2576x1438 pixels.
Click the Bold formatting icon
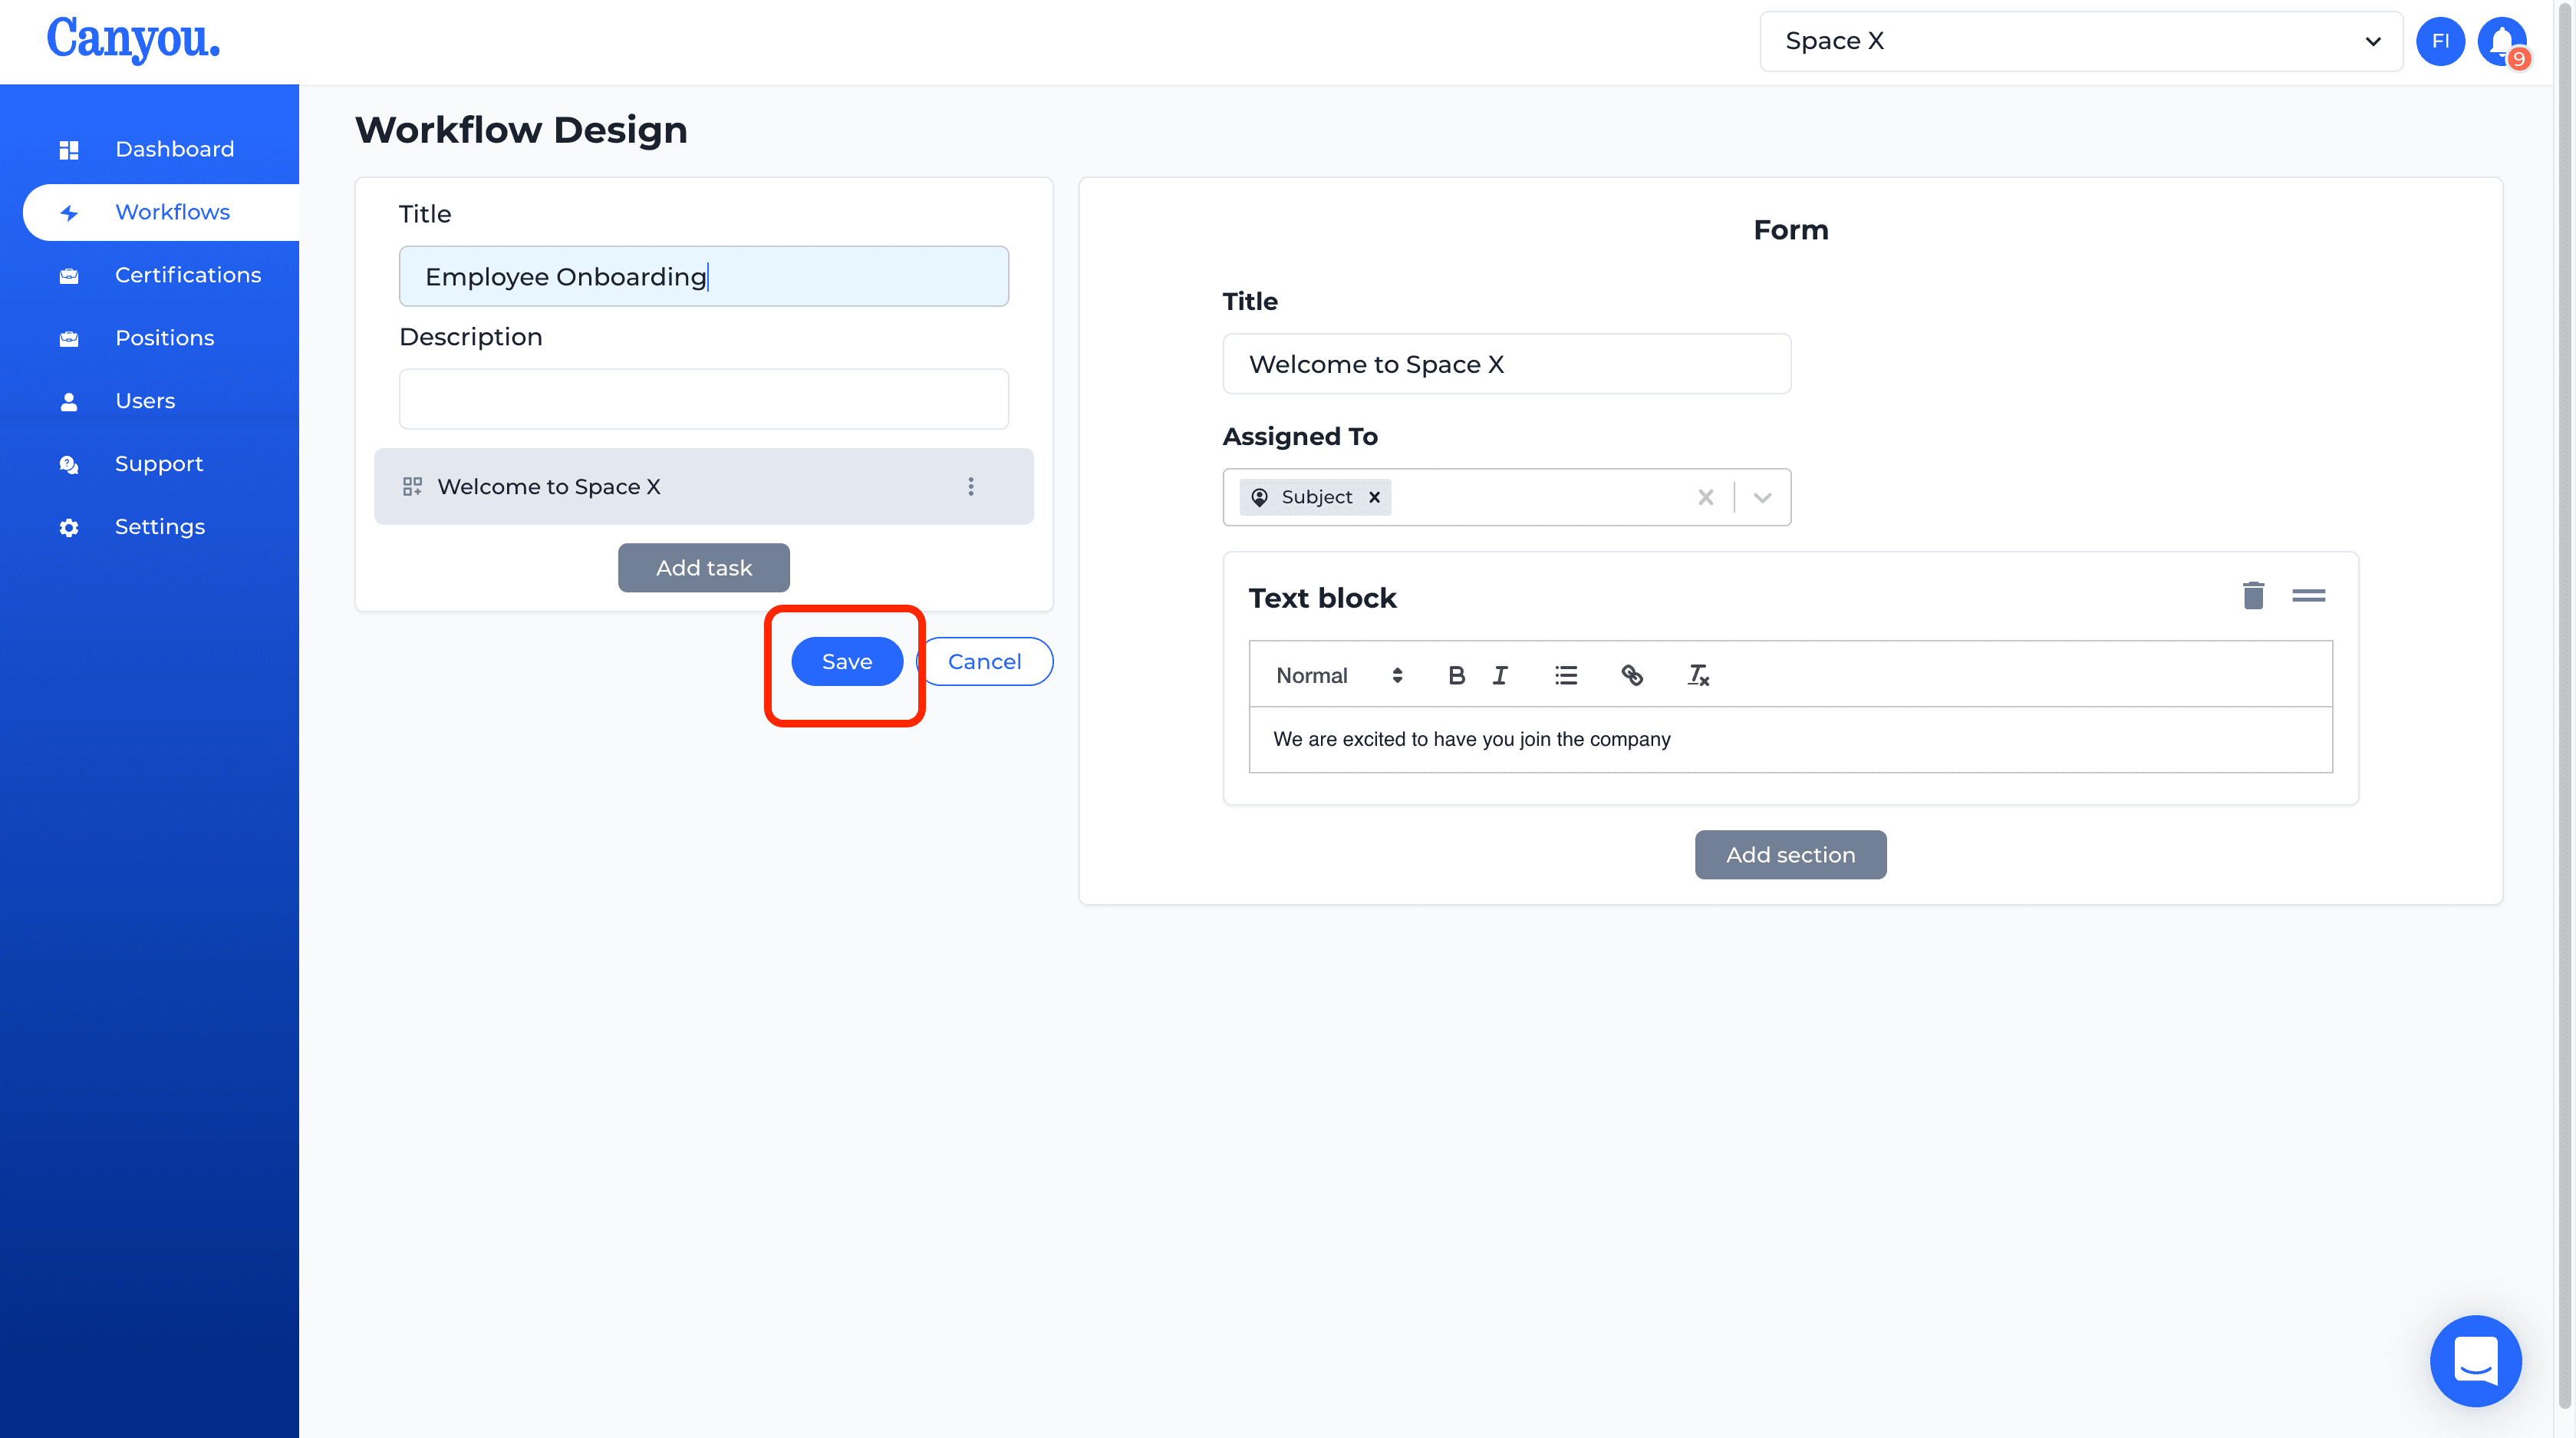coord(1456,674)
